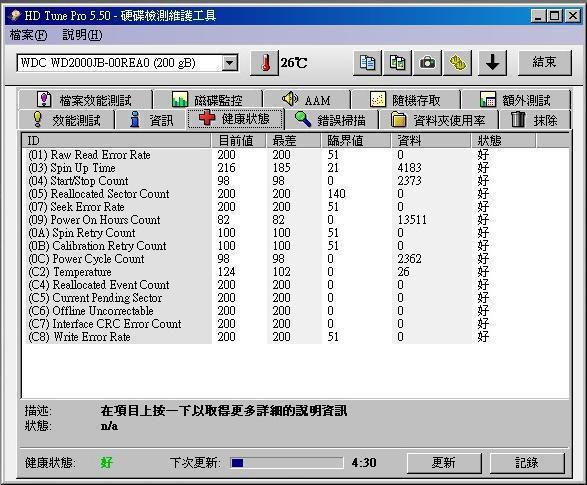Click the 臨界值 threshold column header
The image size is (587, 485).
pos(355,141)
